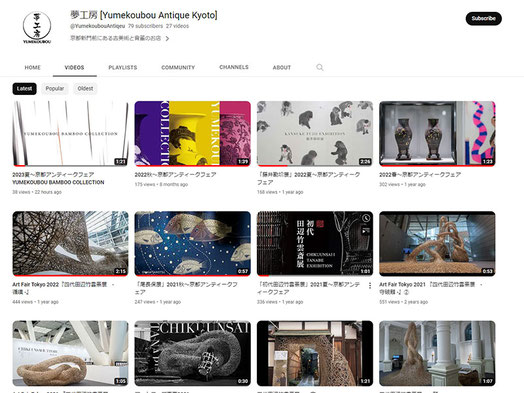
Task: Click the watch later clock on Chikuunsai thumbnail
Action: pyautogui.click(x=366, y=218)
